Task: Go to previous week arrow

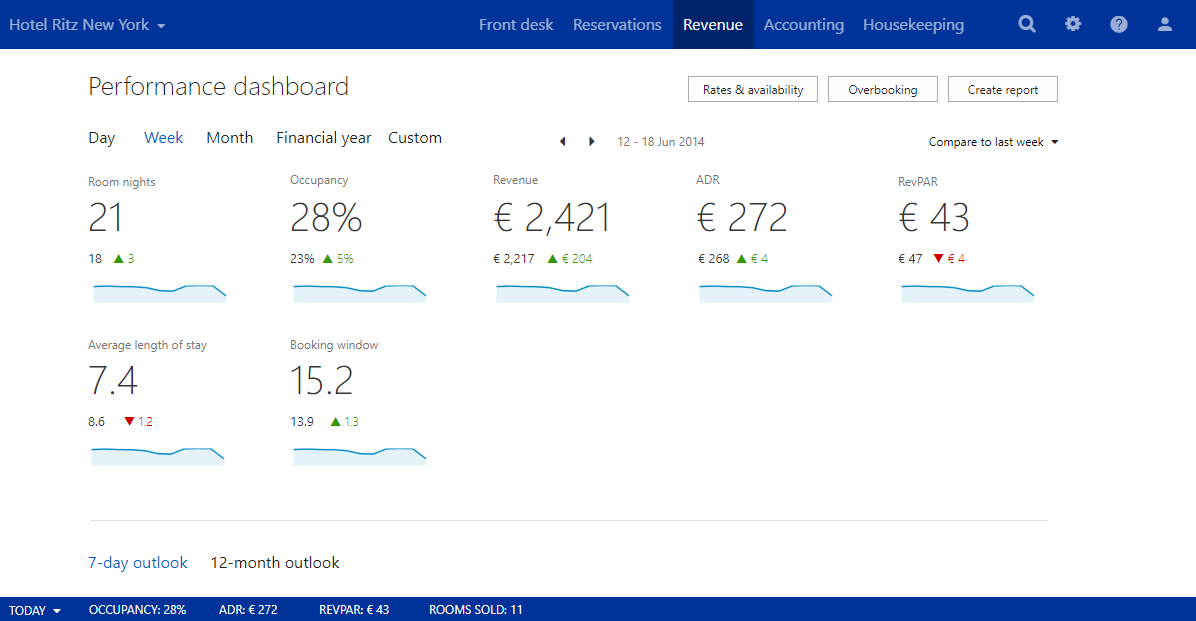Action: pyautogui.click(x=563, y=141)
